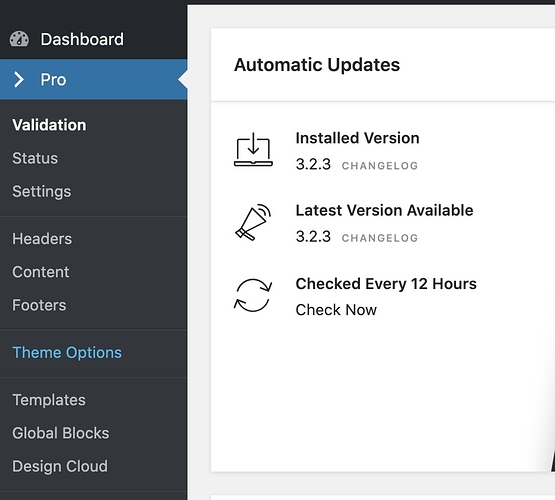Open Theme Options
555x500 pixels.
67,353
